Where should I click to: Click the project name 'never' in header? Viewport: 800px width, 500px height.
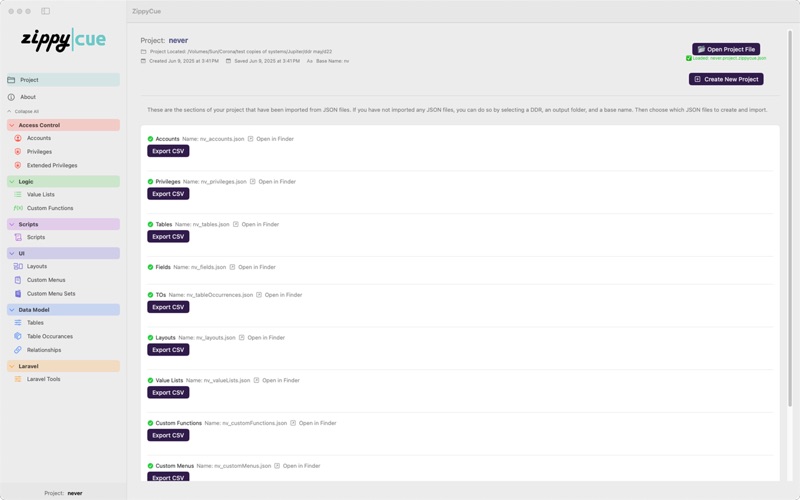click(178, 40)
